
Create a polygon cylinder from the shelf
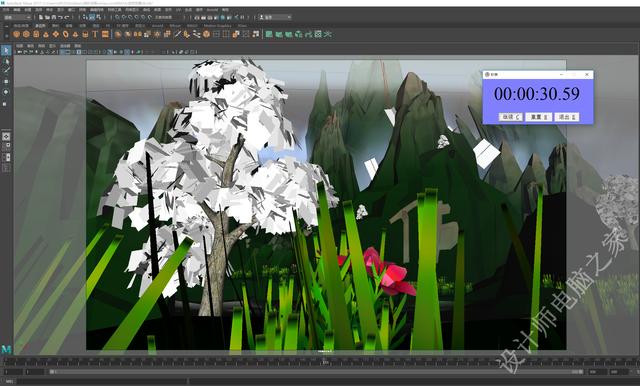(36, 35)
